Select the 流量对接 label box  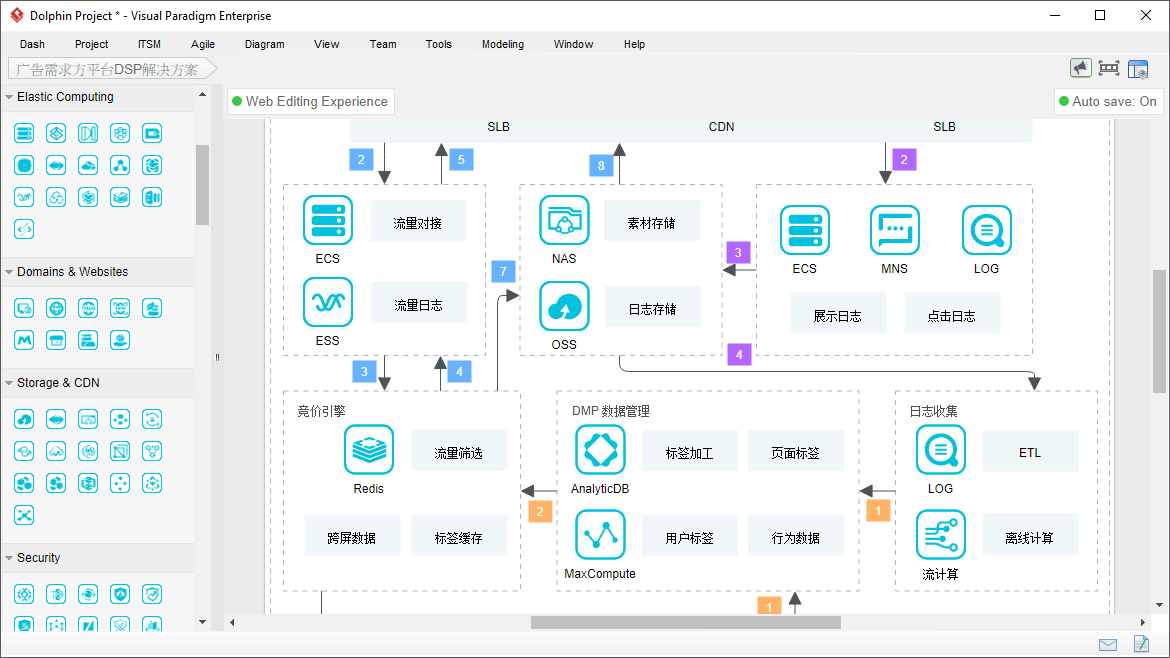[418, 221]
